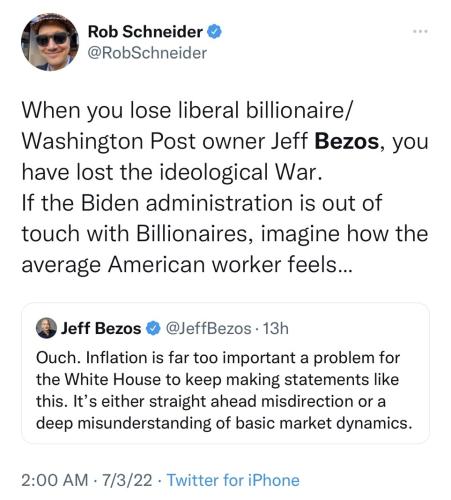Click the 13h timestamp on quoted tweet
The width and height of the screenshot is (451, 500).
pyautogui.click(x=276, y=329)
